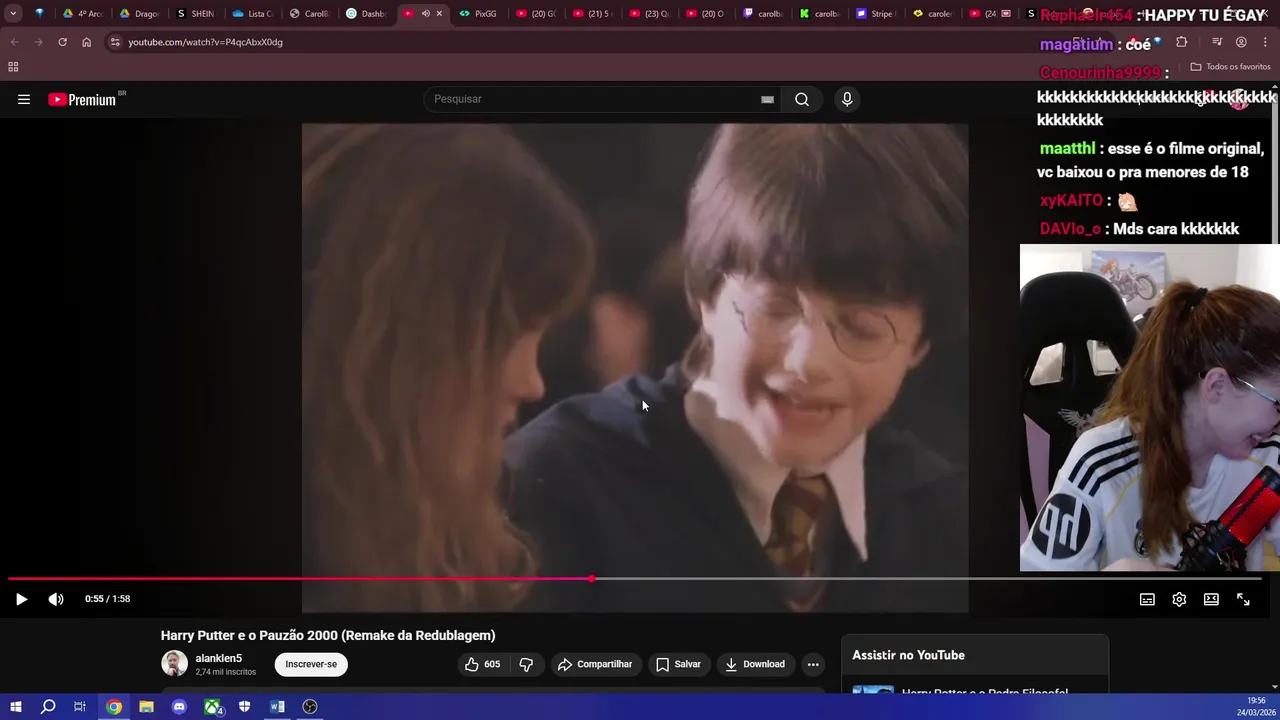Switch to the Dashboard browser tab
Screen dimensions: 1280x720
[365, 14]
